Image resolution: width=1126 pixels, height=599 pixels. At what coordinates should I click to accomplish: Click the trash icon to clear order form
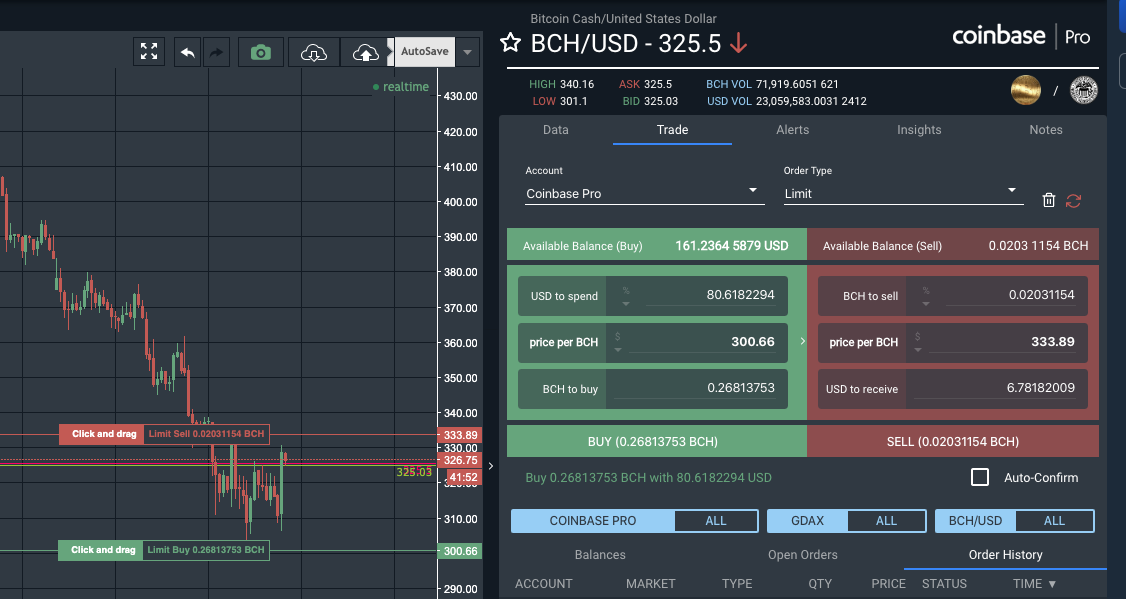tap(1048, 200)
